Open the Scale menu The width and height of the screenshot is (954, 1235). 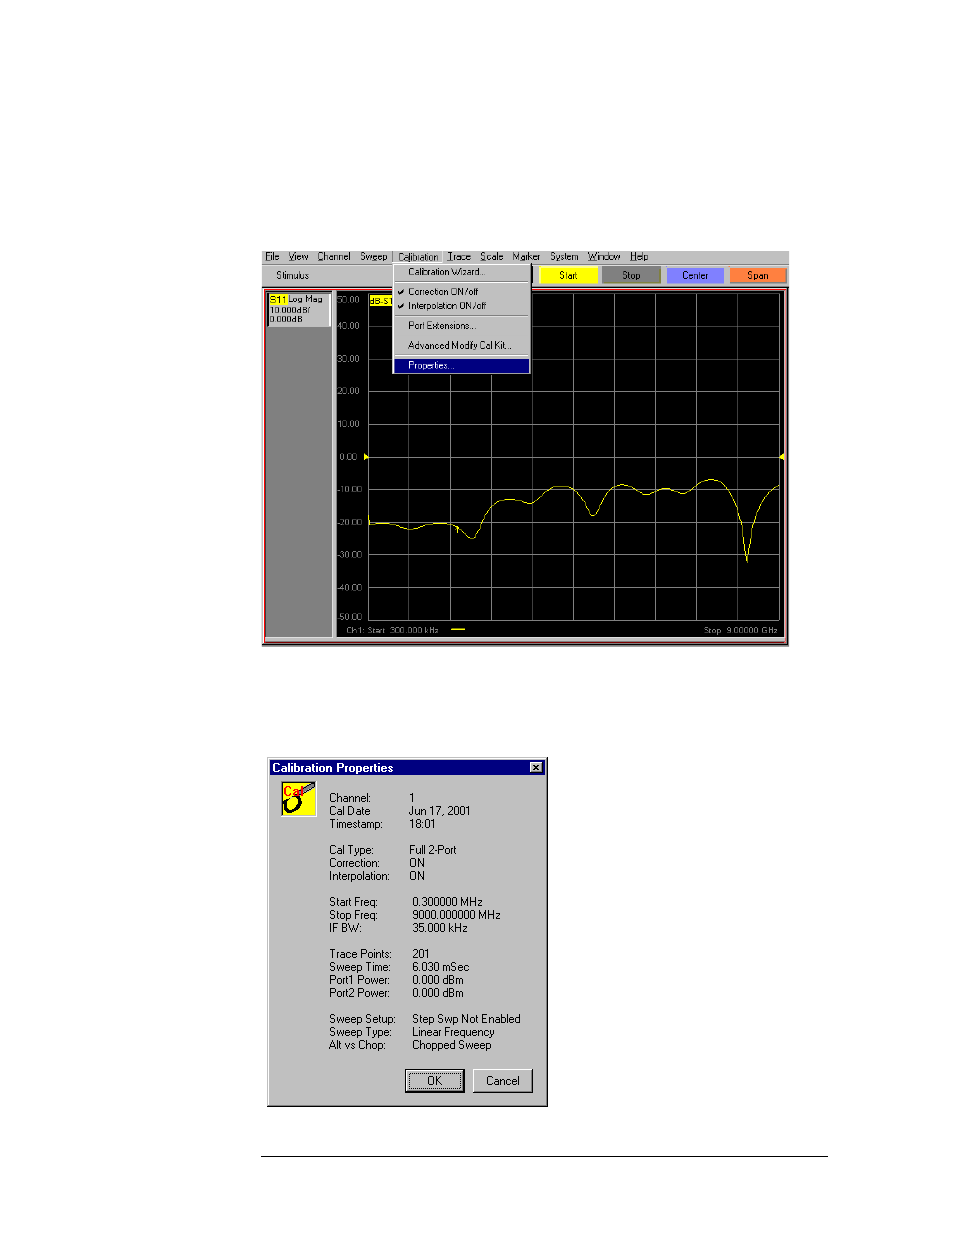[492, 257]
